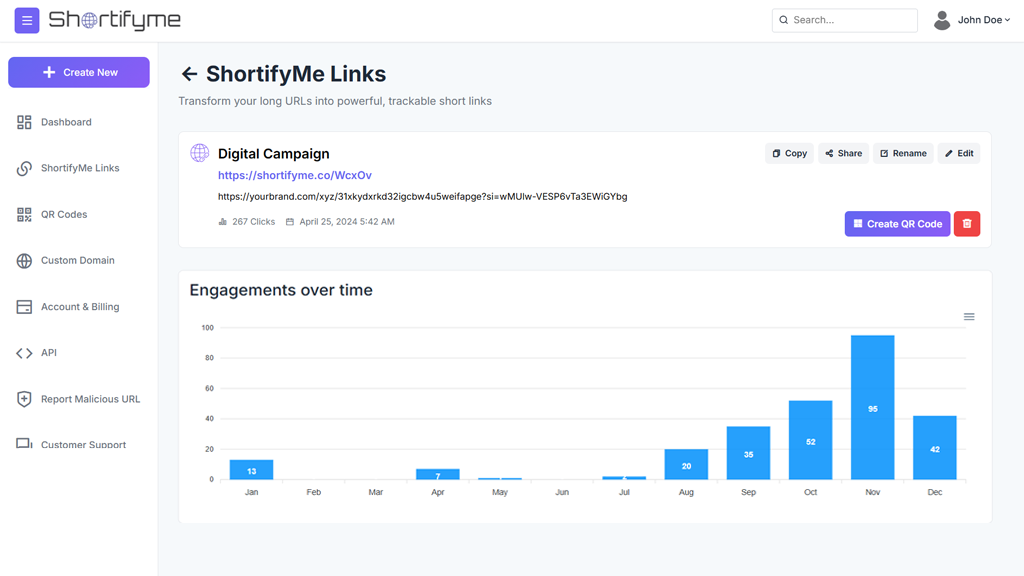Toggle the sidebar with the hamburger icon
The image size is (1024, 576).
[x=26, y=20]
